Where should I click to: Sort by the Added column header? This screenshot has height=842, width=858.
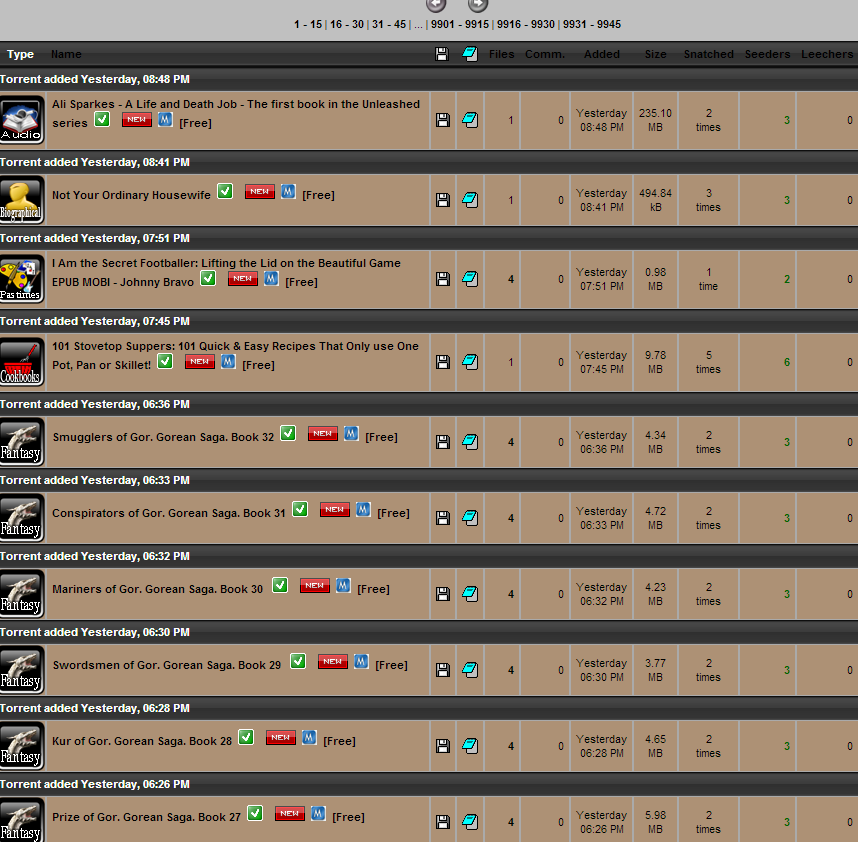[602, 54]
